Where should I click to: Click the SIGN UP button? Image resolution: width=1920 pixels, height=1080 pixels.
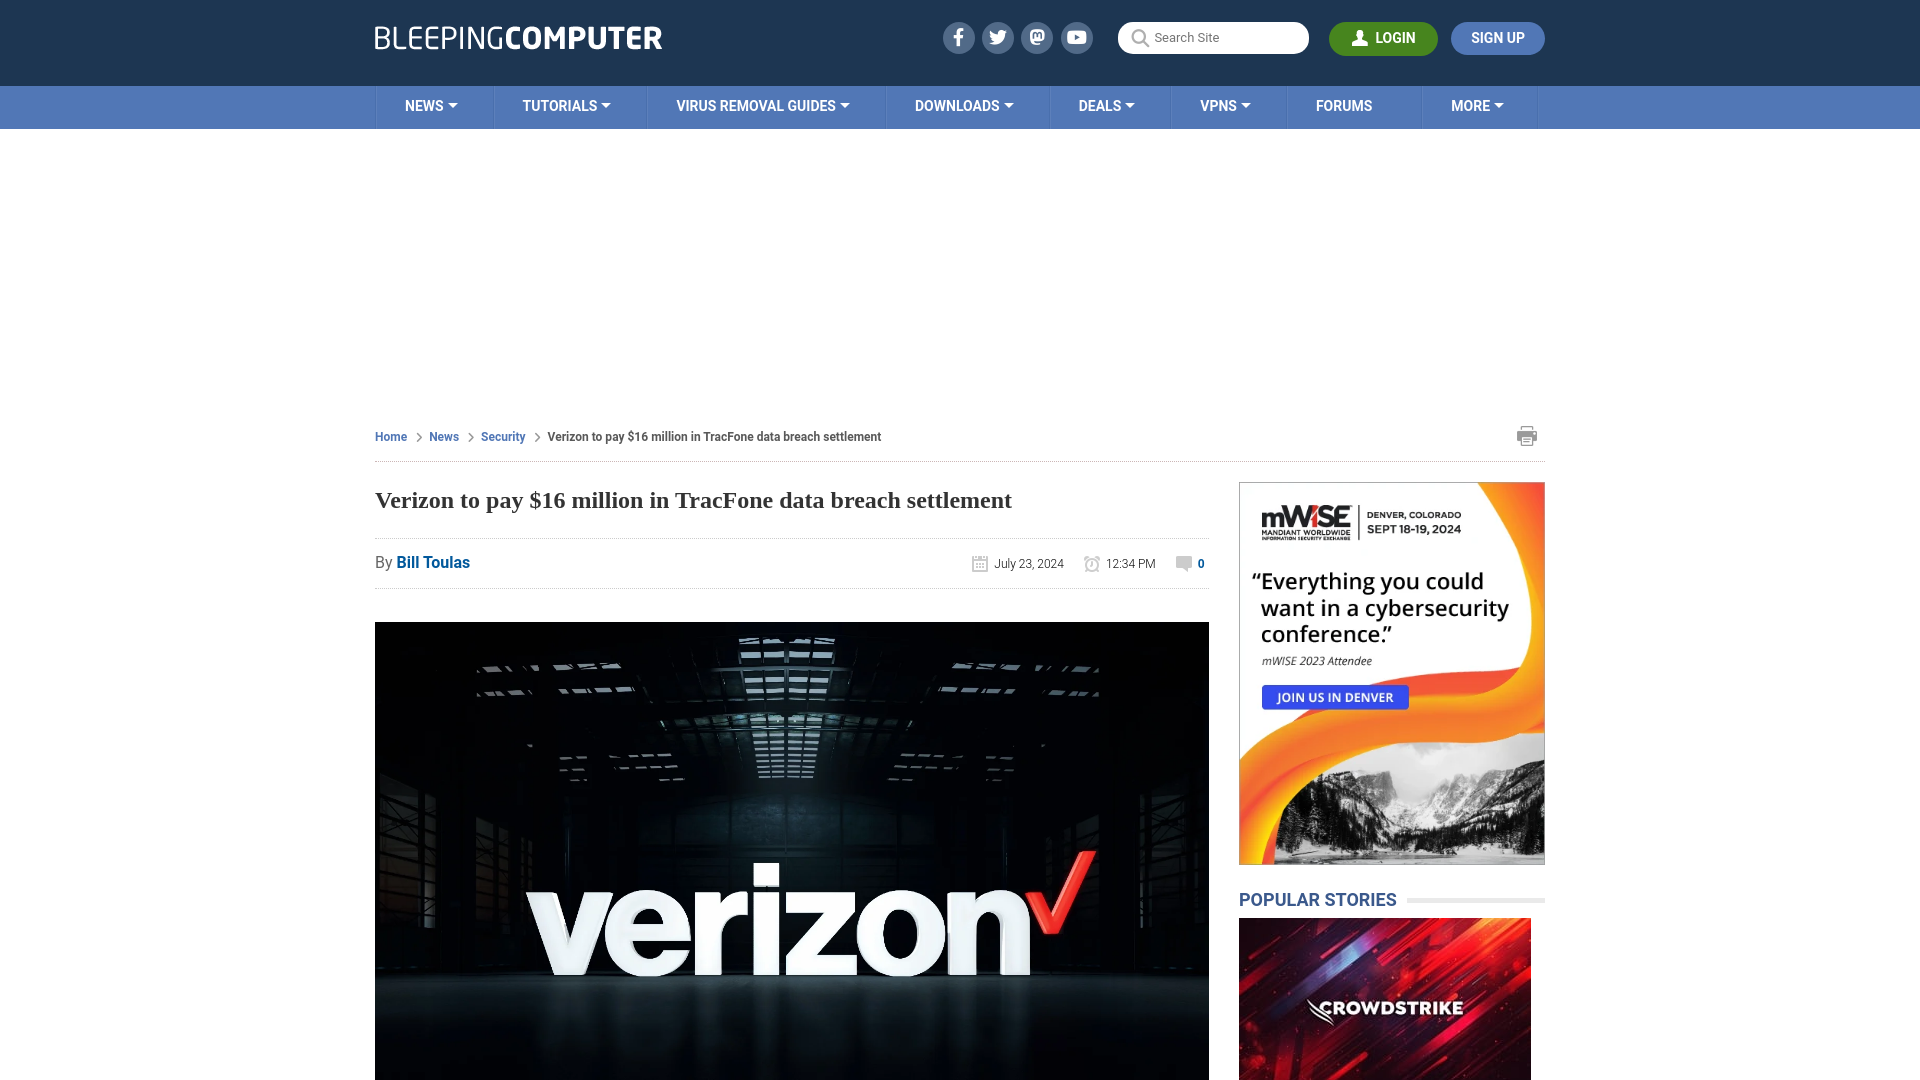point(1497,37)
